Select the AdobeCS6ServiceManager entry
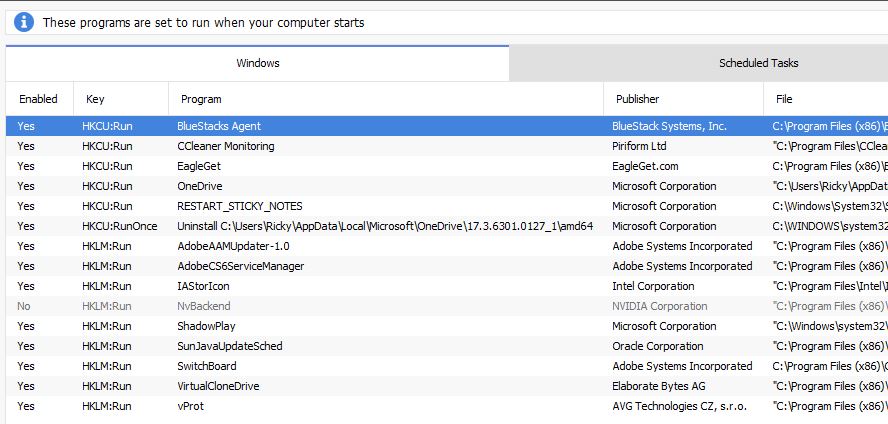 click(241, 266)
